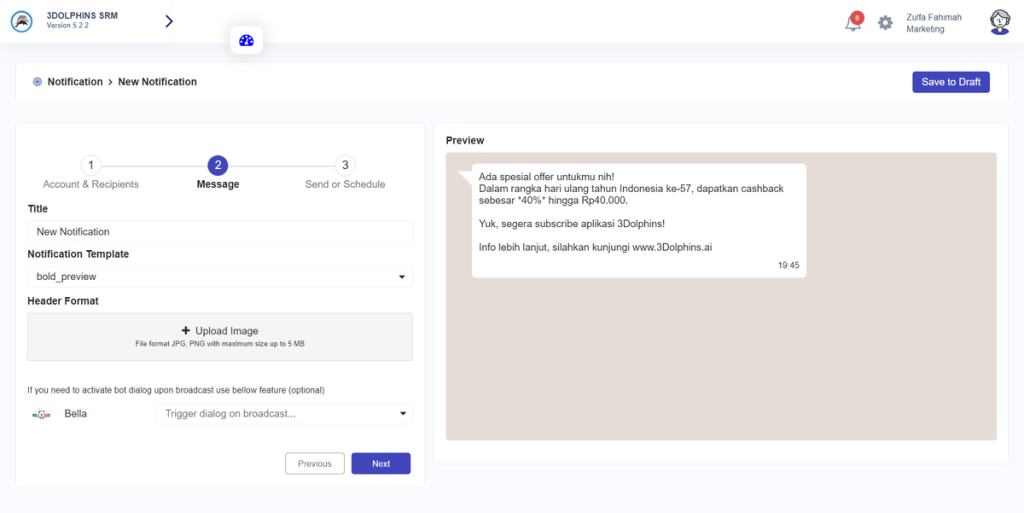Image resolution: width=1024 pixels, height=513 pixels.
Task: Click the Save to Draft button
Action: click(x=950, y=82)
